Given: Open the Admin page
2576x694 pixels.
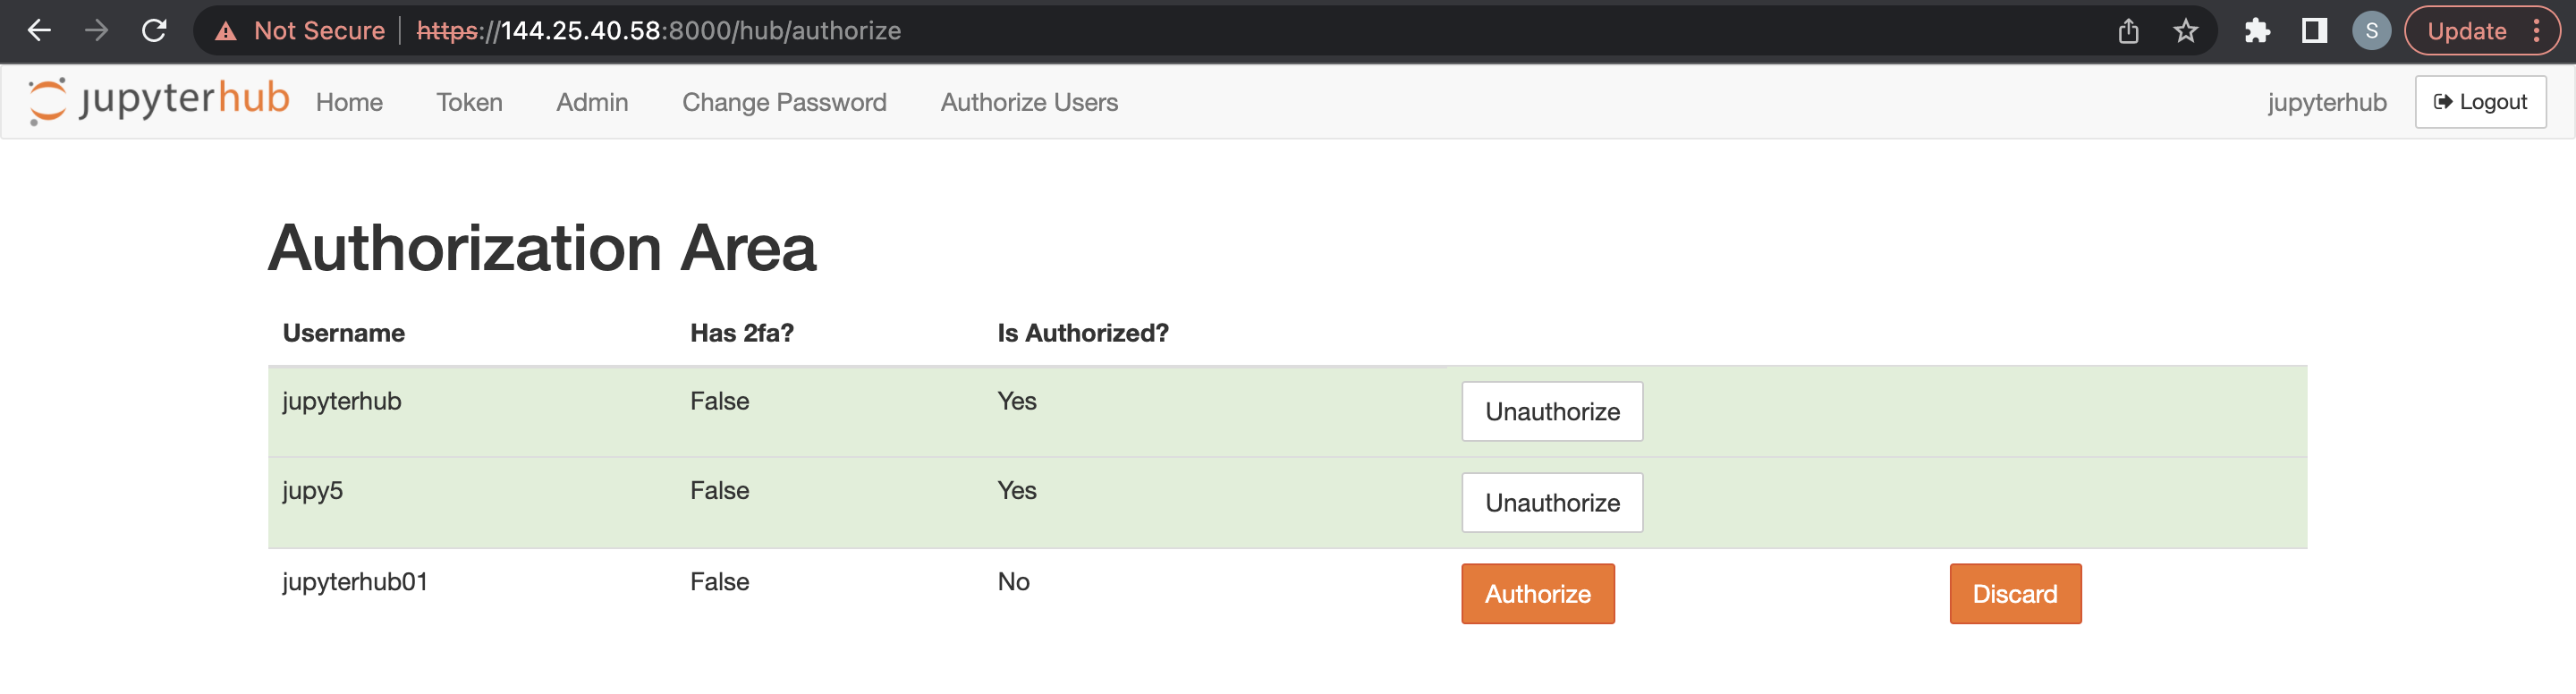Looking at the screenshot, I should click(592, 102).
